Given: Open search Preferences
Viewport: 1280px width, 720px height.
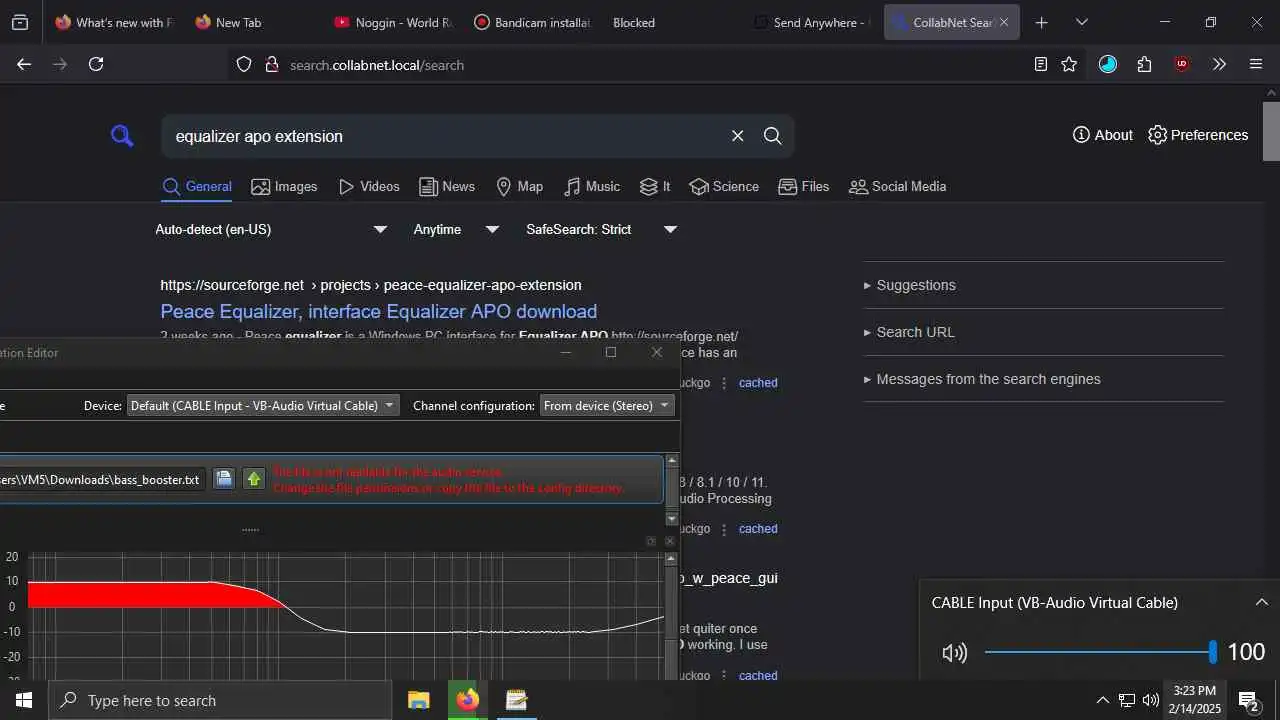Looking at the screenshot, I should (x=1198, y=135).
